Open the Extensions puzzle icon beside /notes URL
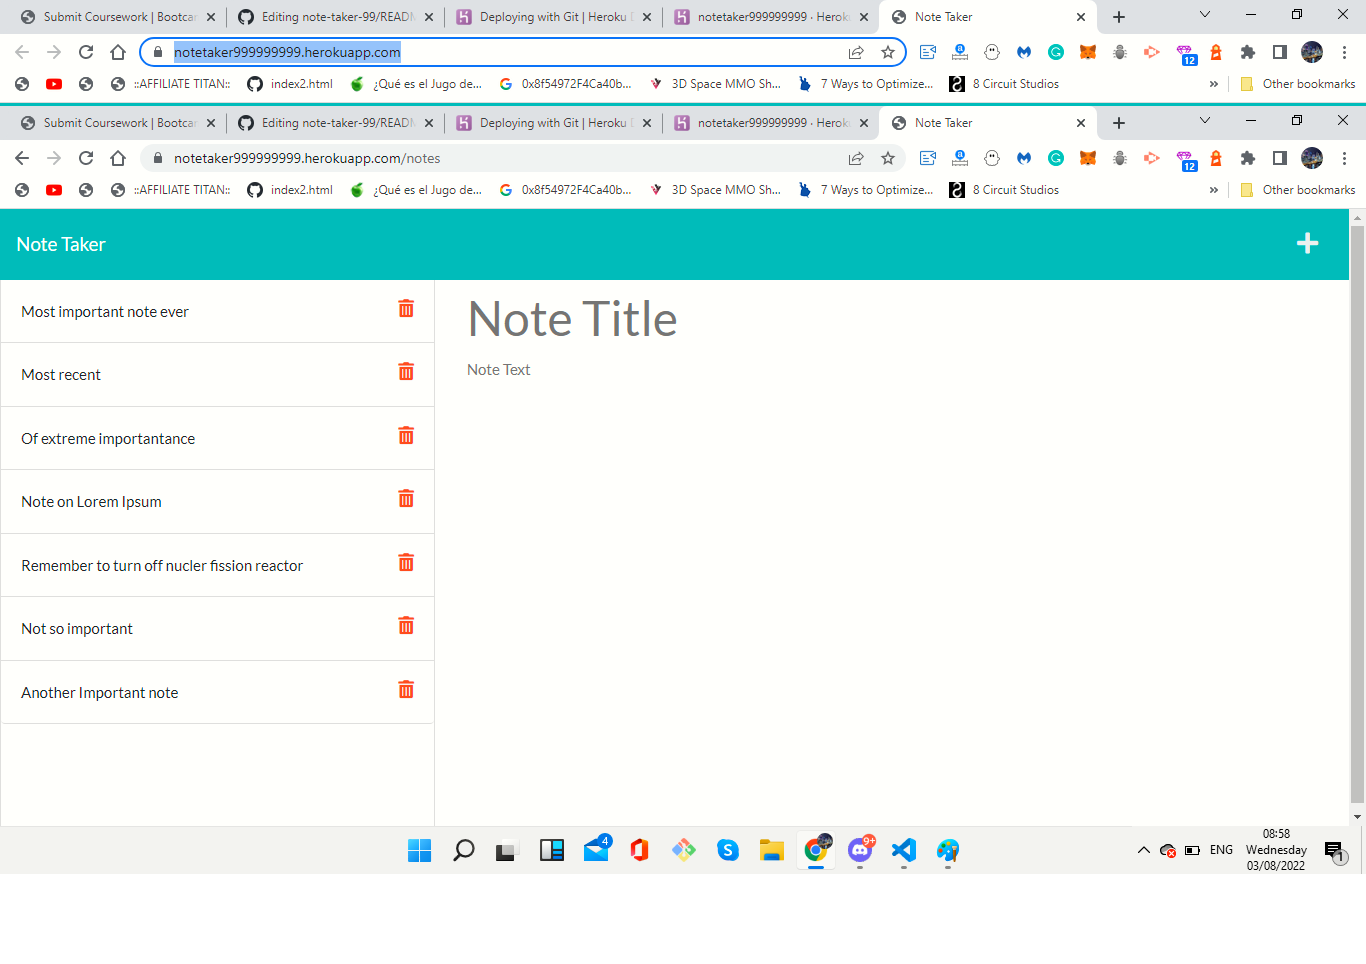 1248,158
